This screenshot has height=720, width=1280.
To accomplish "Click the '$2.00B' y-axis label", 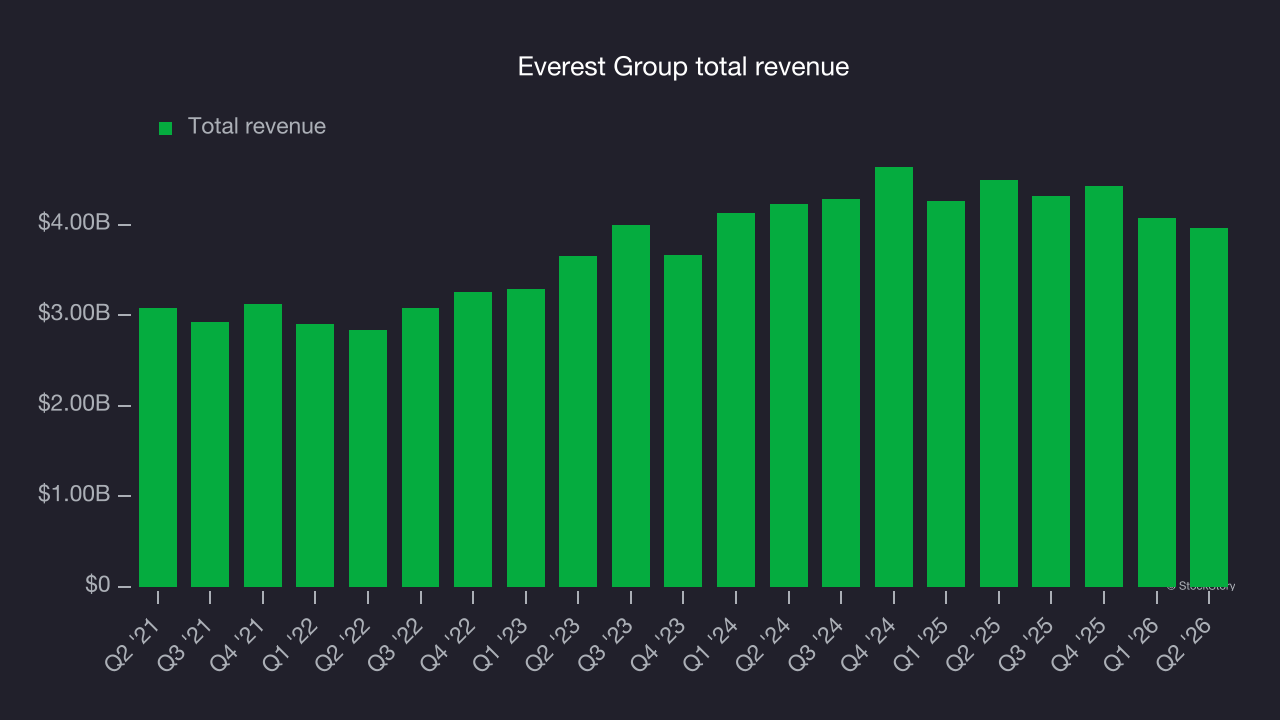I will tap(74, 404).
